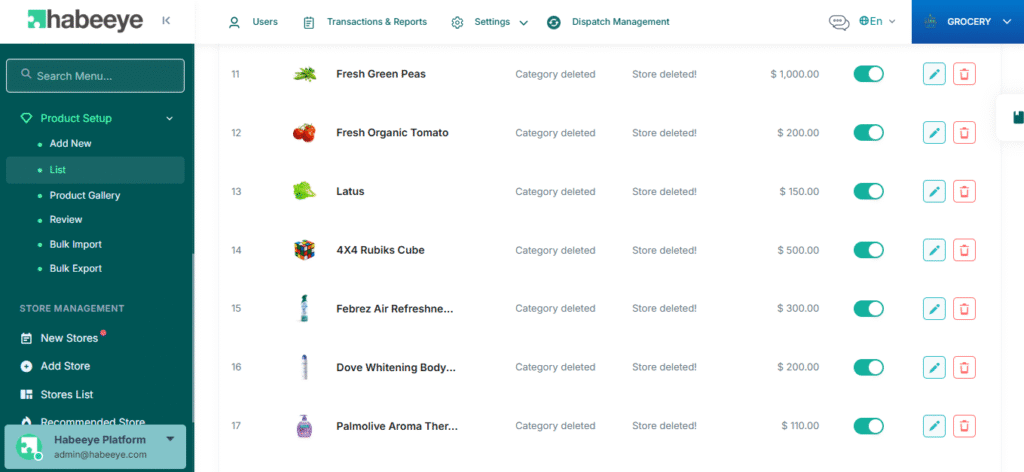Delete the 4X4 Rubiks Cube item
This screenshot has height=472, width=1024.
point(964,250)
